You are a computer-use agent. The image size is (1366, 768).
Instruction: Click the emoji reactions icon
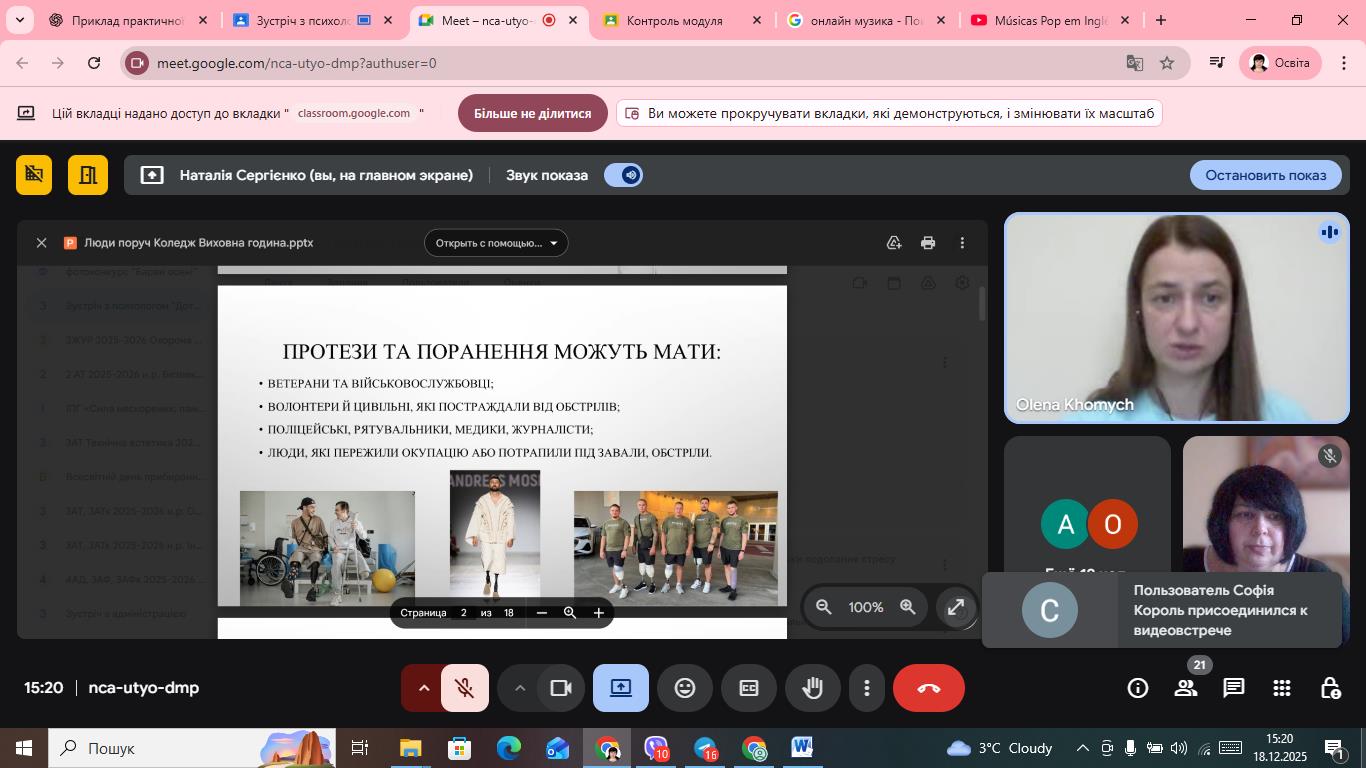pyautogui.click(x=685, y=688)
